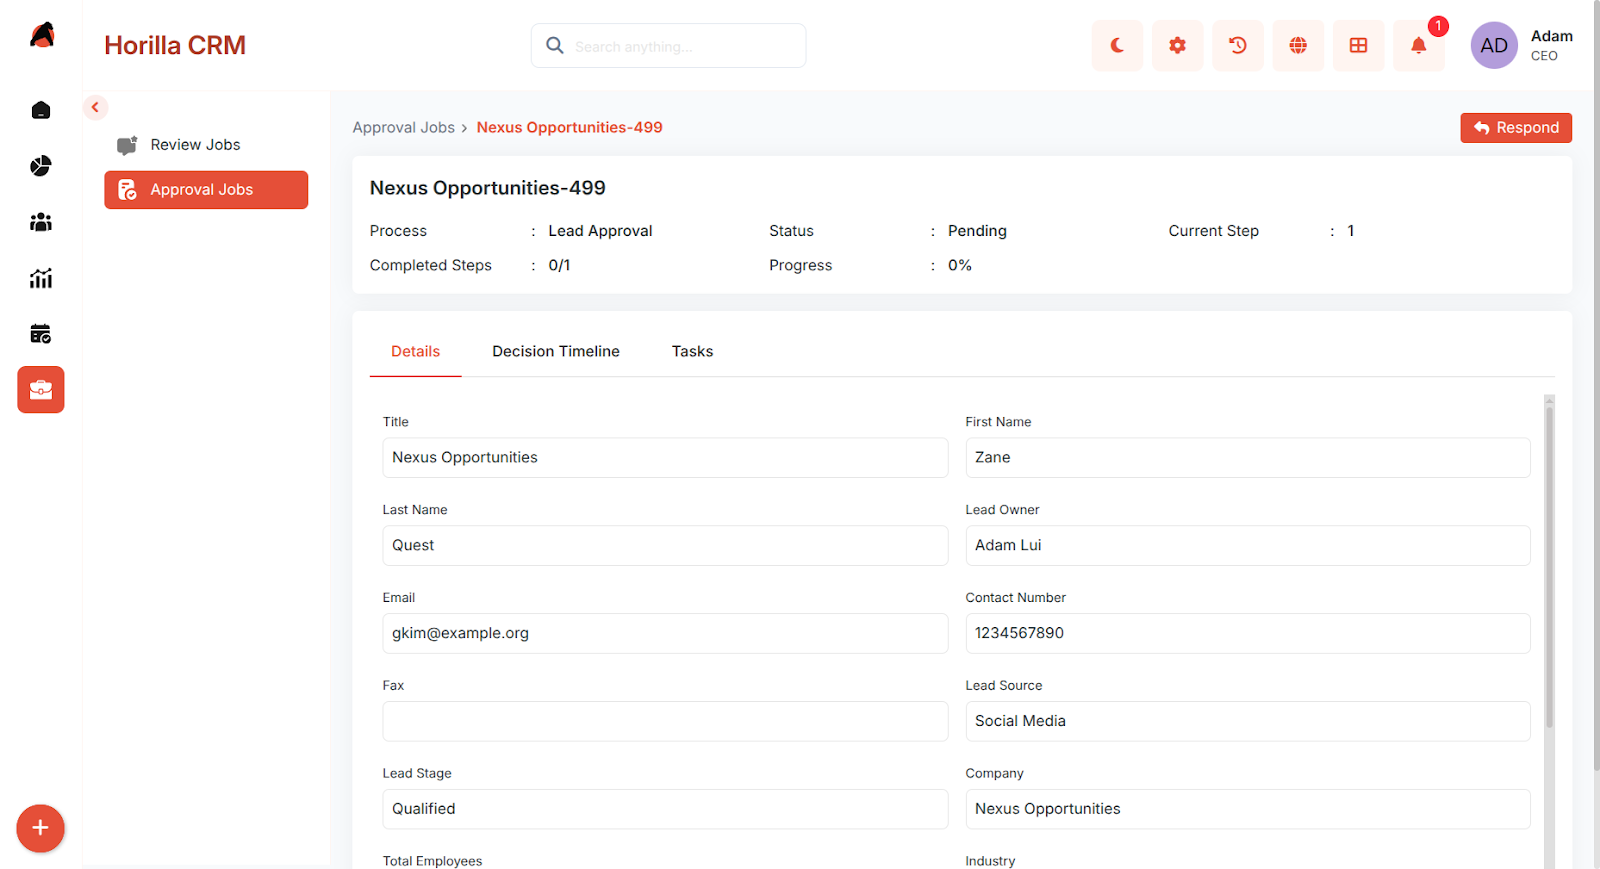Click the Nexus Opportunities-499 heading
1600x869 pixels.
[x=488, y=188]
